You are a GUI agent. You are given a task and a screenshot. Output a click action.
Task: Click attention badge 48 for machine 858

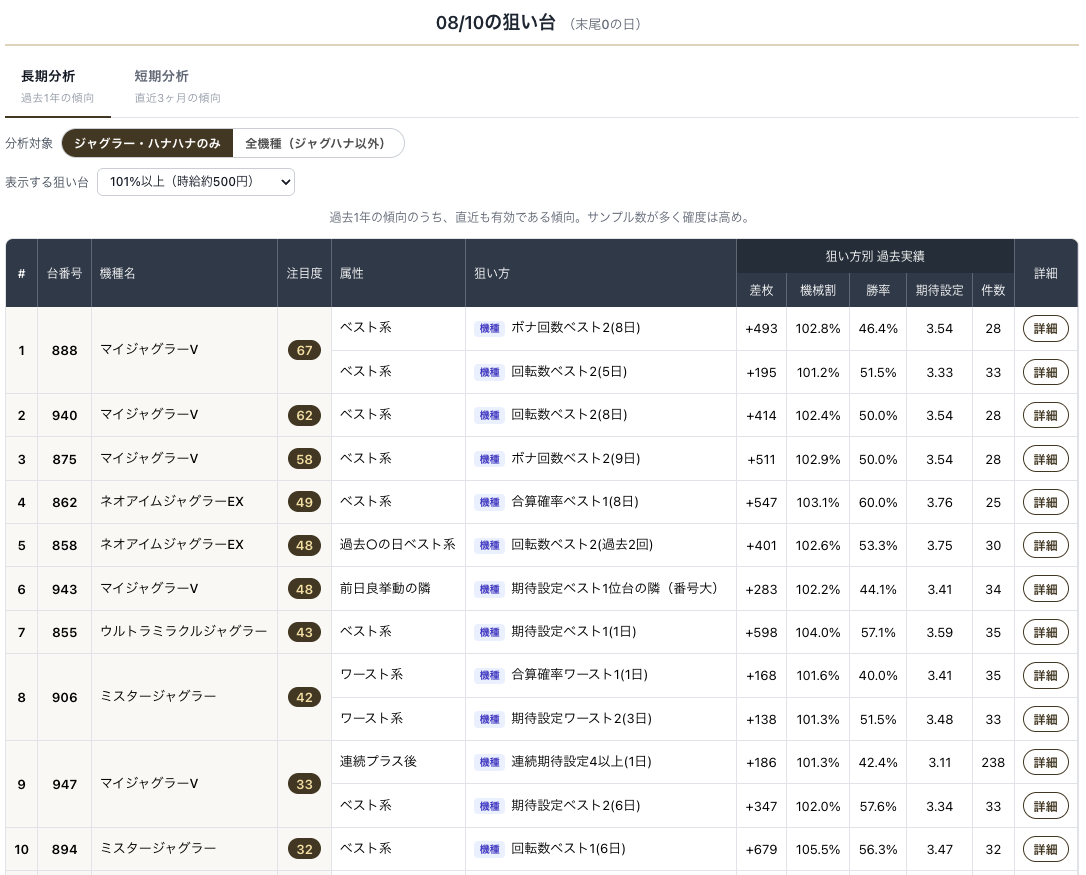click(x=304, y=545)
